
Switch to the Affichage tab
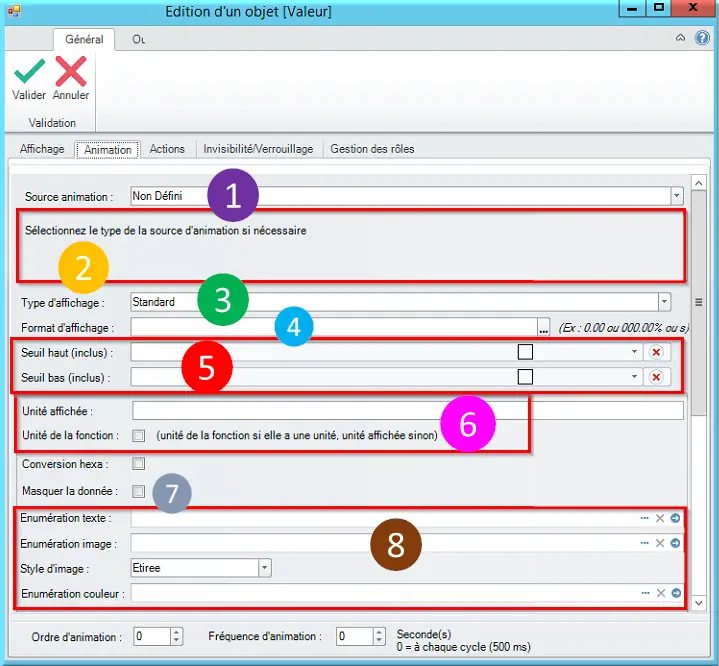[x=42, y=149]
